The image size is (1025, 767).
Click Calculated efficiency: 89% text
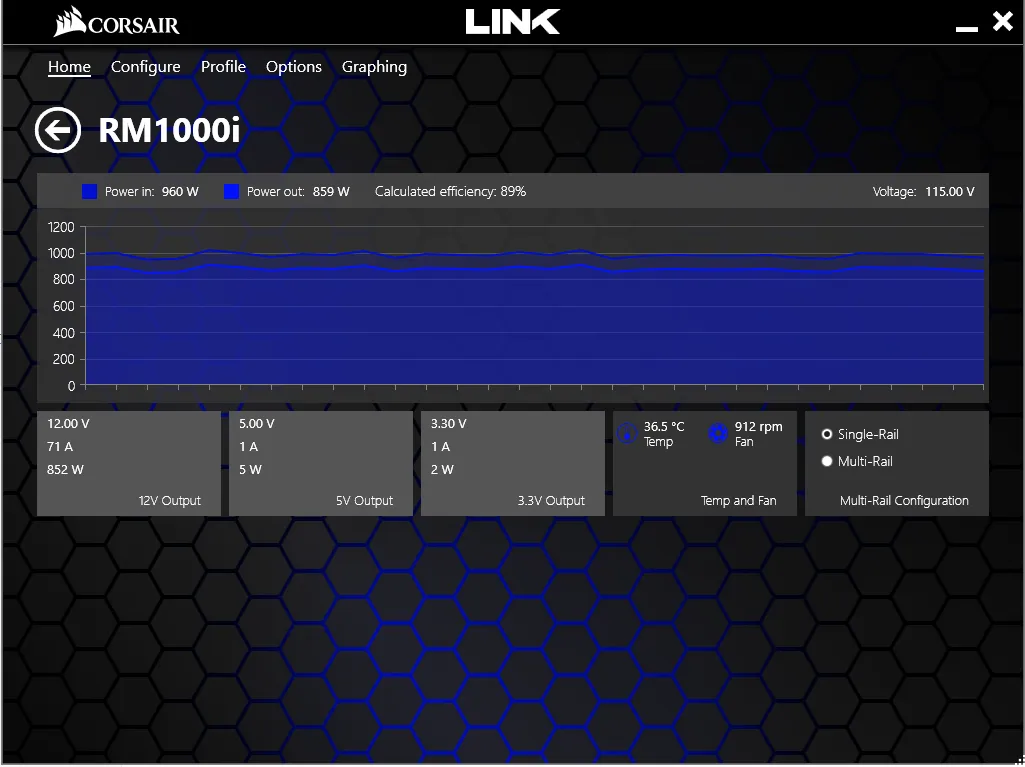(450, 192)
